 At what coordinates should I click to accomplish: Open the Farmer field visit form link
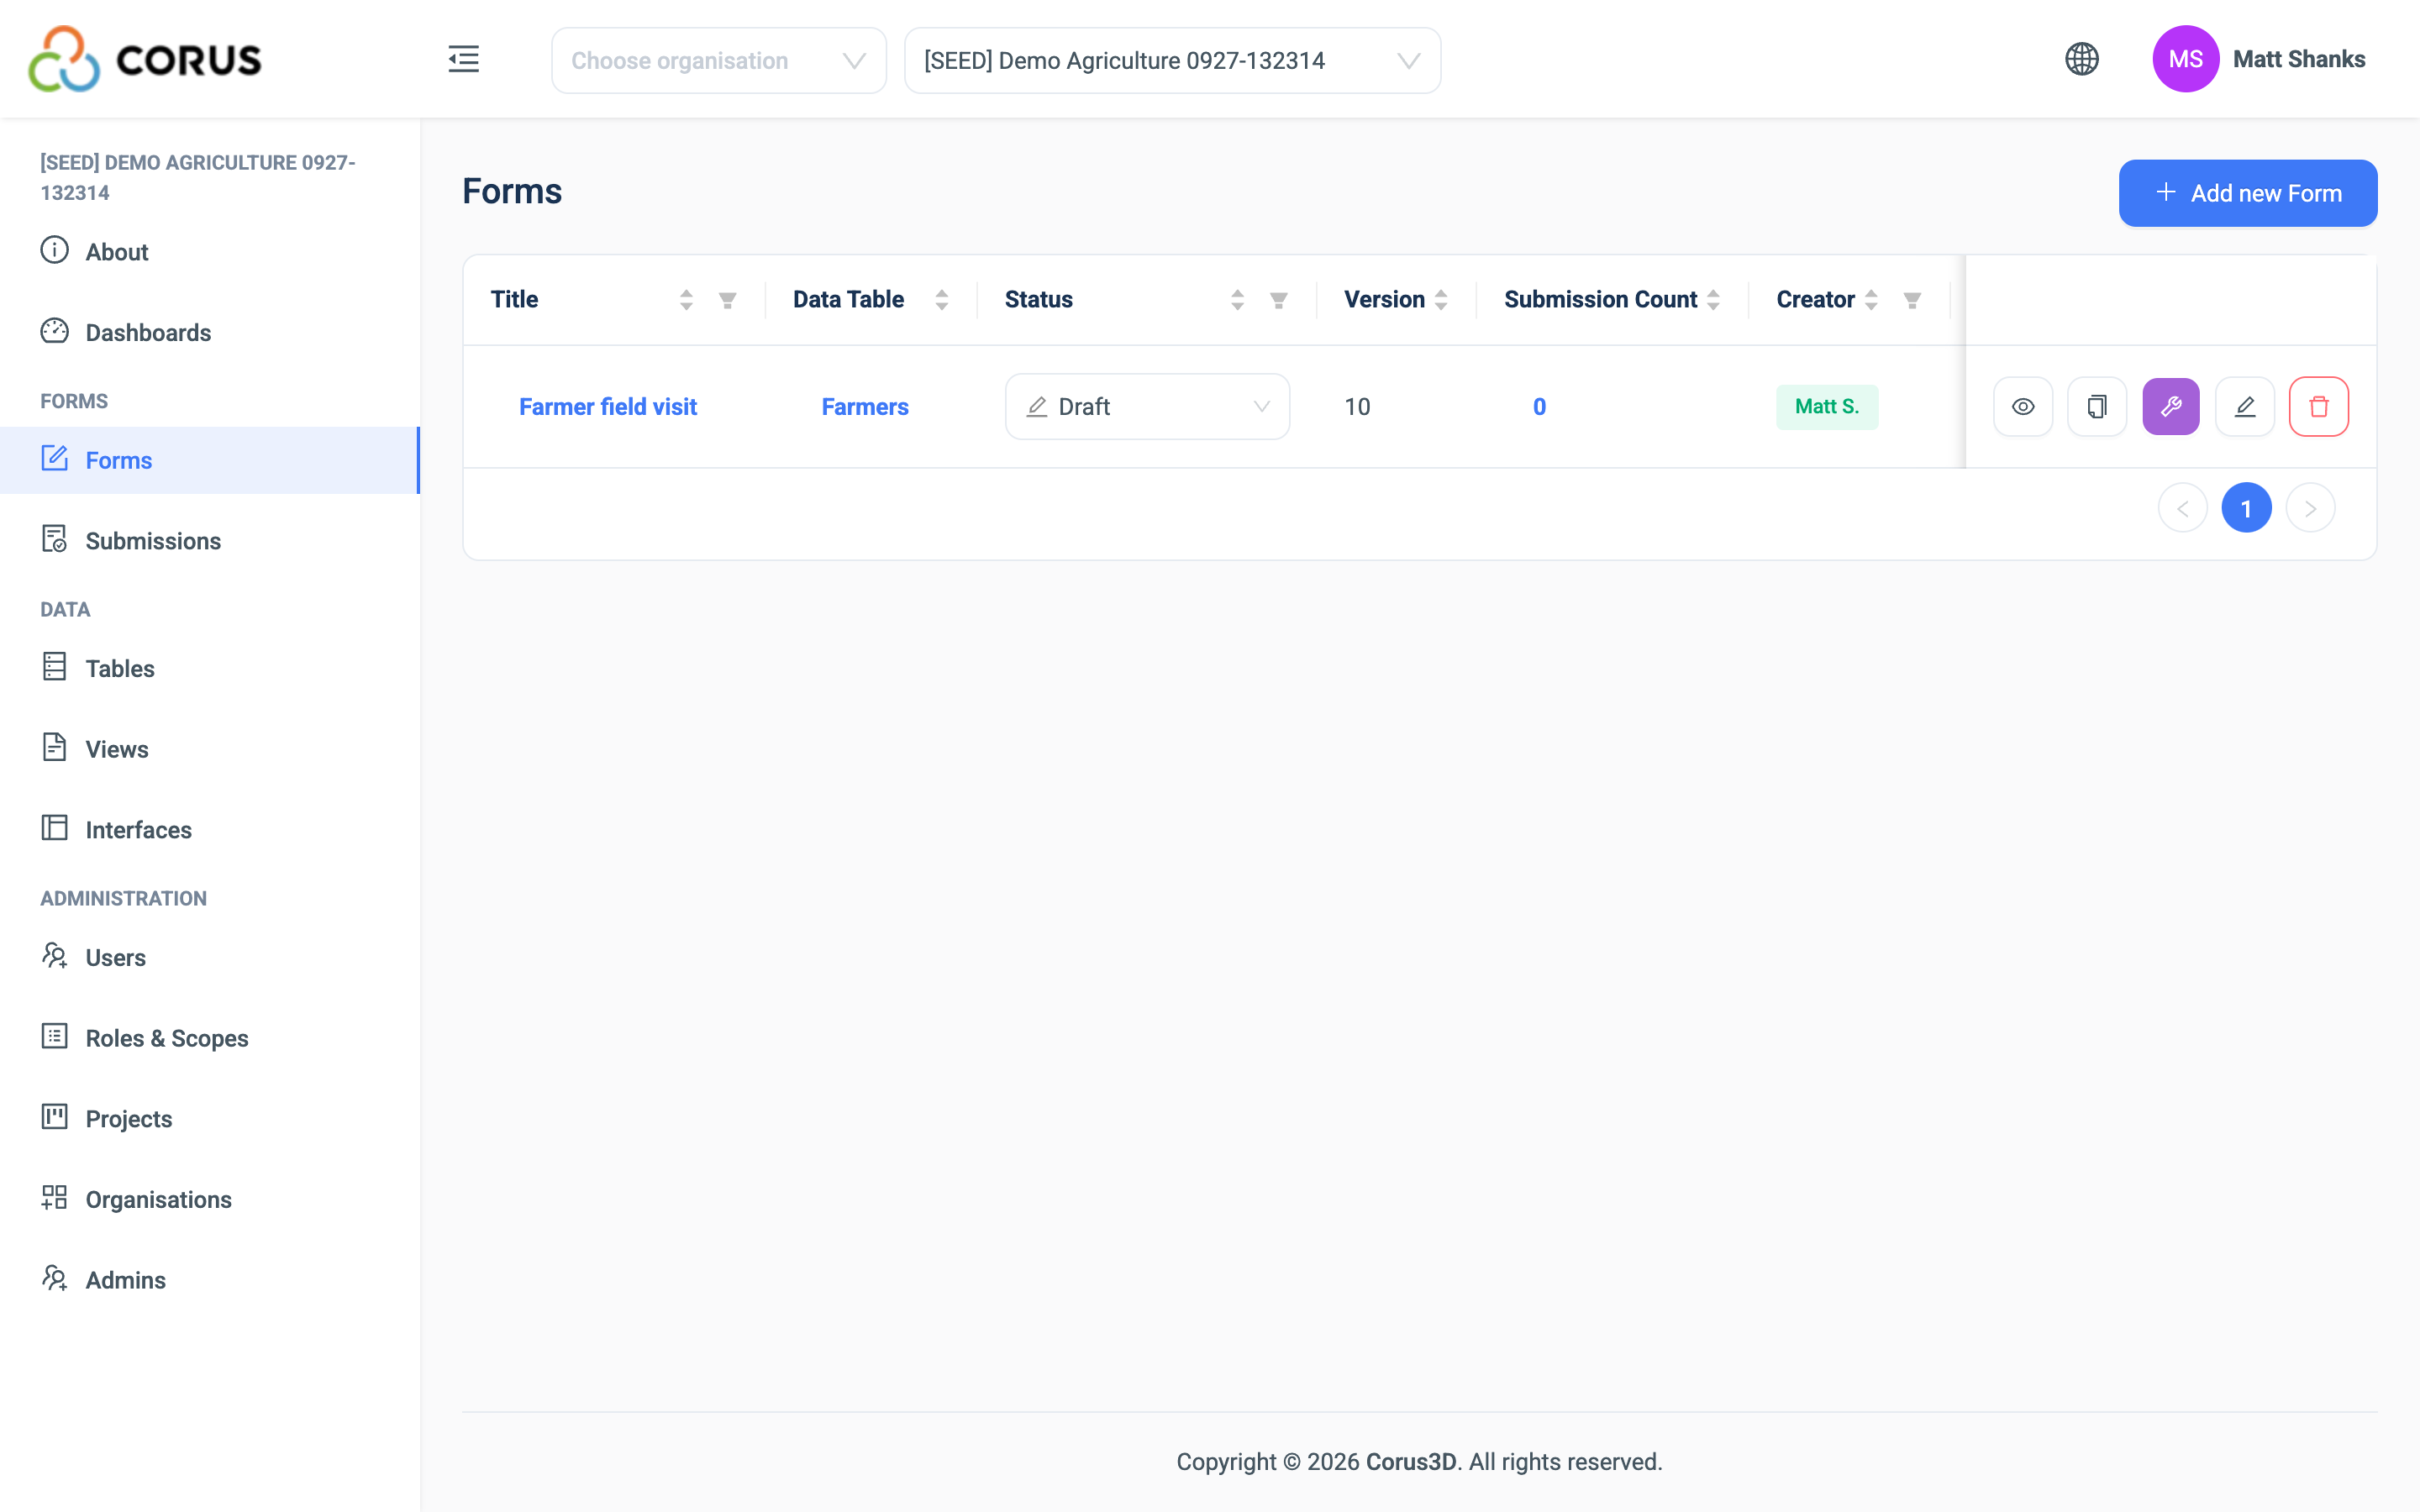tap(608, 407)
